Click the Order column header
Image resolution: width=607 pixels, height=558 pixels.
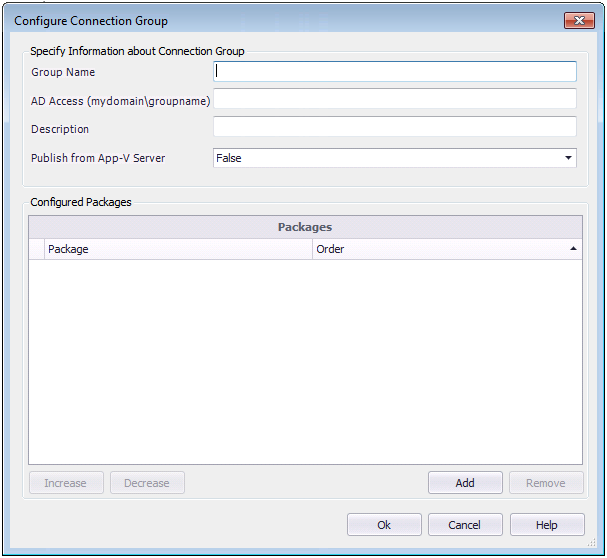(440, 249)
